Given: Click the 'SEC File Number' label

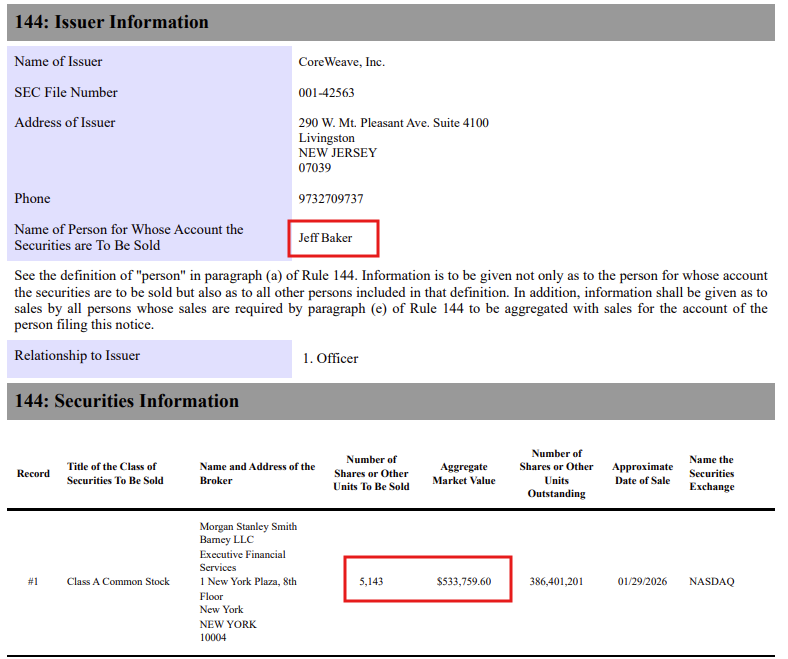Looking at the screenshot, I should [x=66, y=92].
